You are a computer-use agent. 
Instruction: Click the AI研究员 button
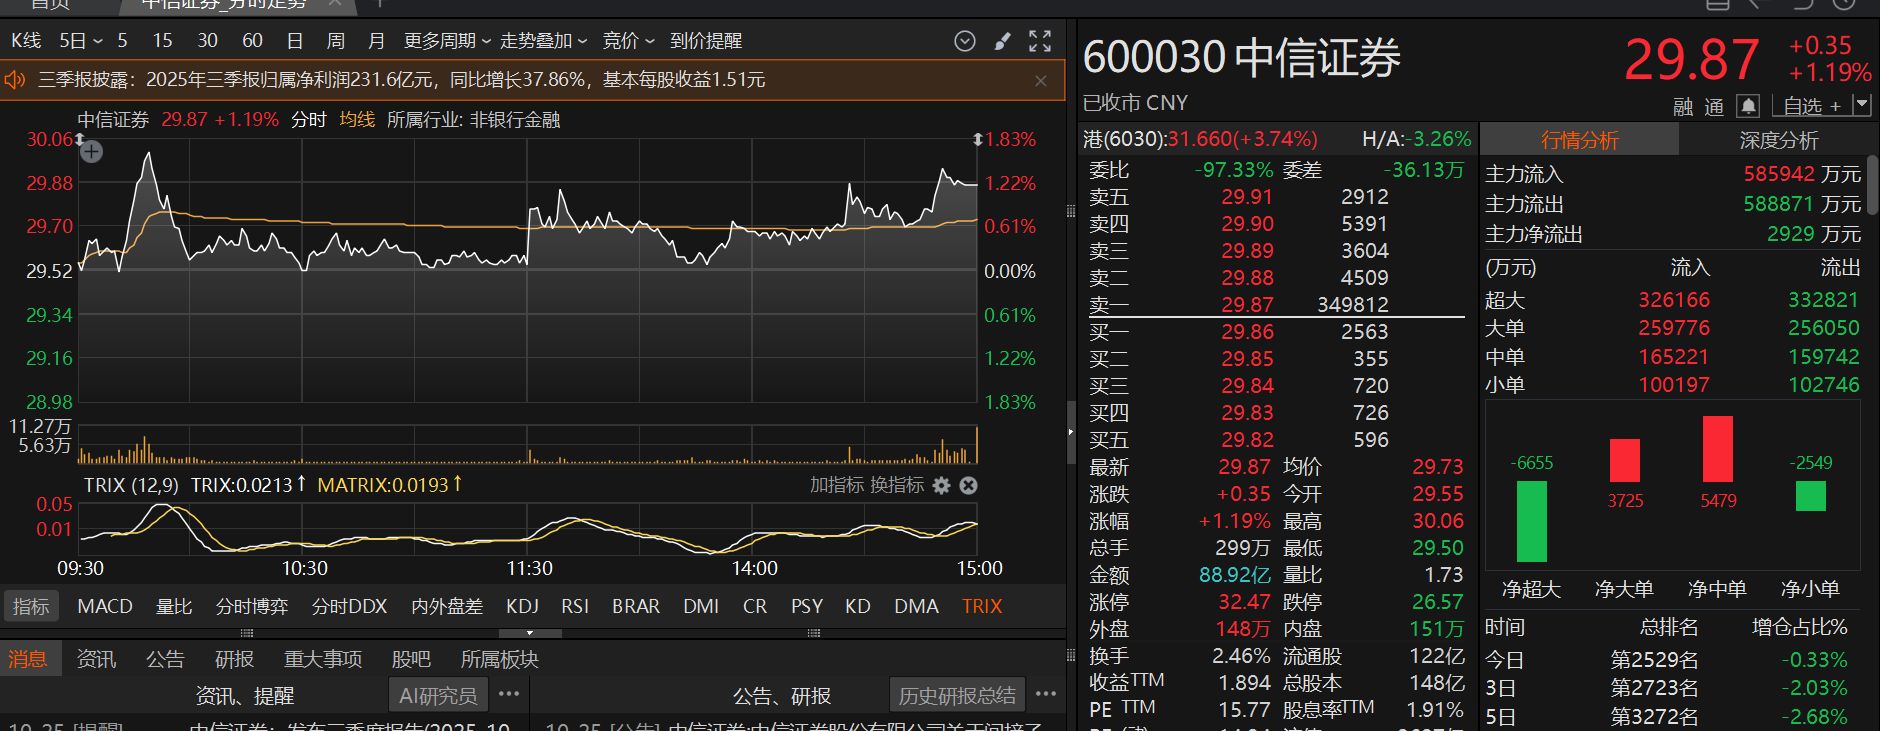click(438, 696)
